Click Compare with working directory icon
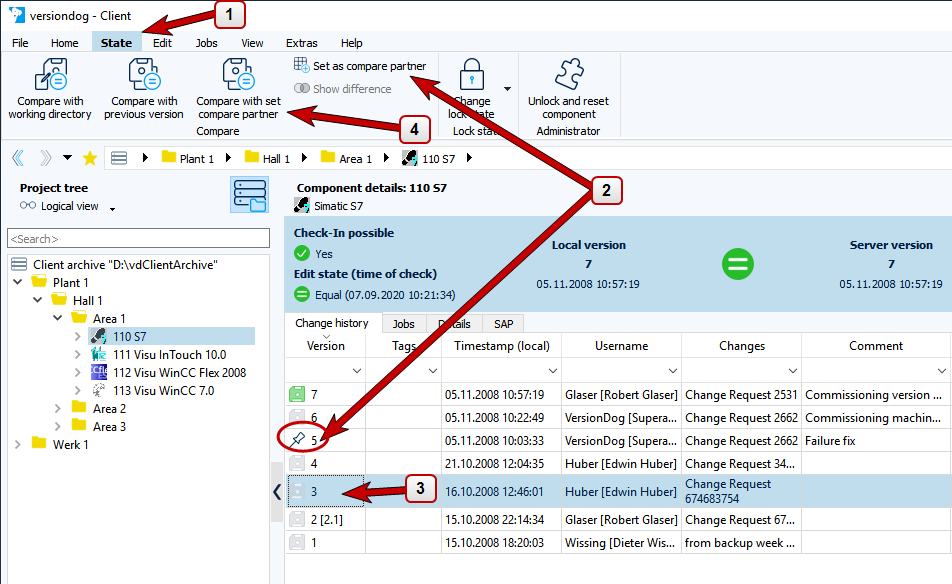The image size is (952, 584). 50,75
